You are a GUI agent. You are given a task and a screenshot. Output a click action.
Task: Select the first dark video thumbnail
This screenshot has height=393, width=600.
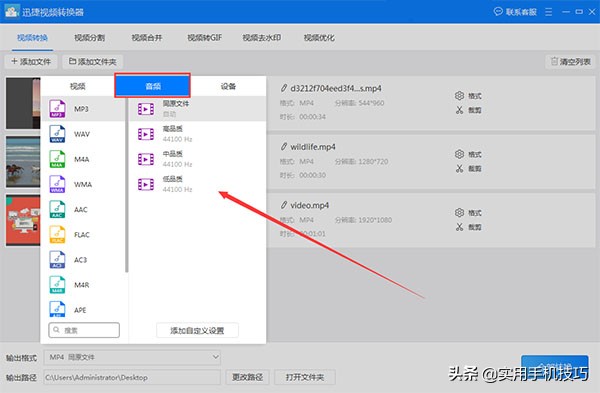tap(23, 103)
